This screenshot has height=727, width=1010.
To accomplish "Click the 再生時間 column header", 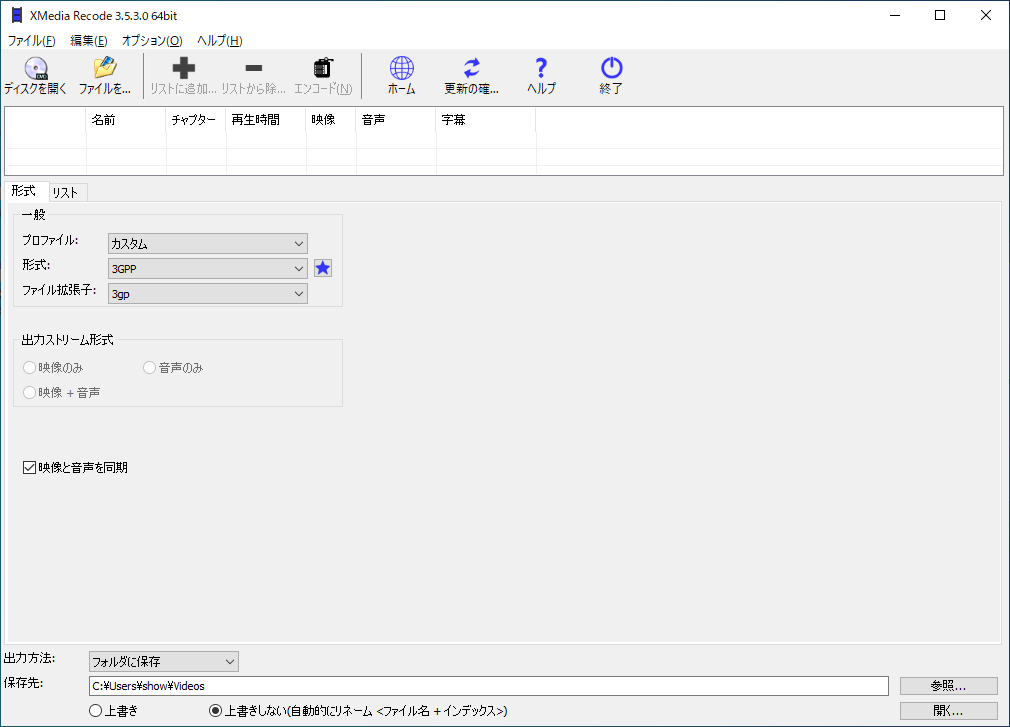I will click(x=265, y=120).
